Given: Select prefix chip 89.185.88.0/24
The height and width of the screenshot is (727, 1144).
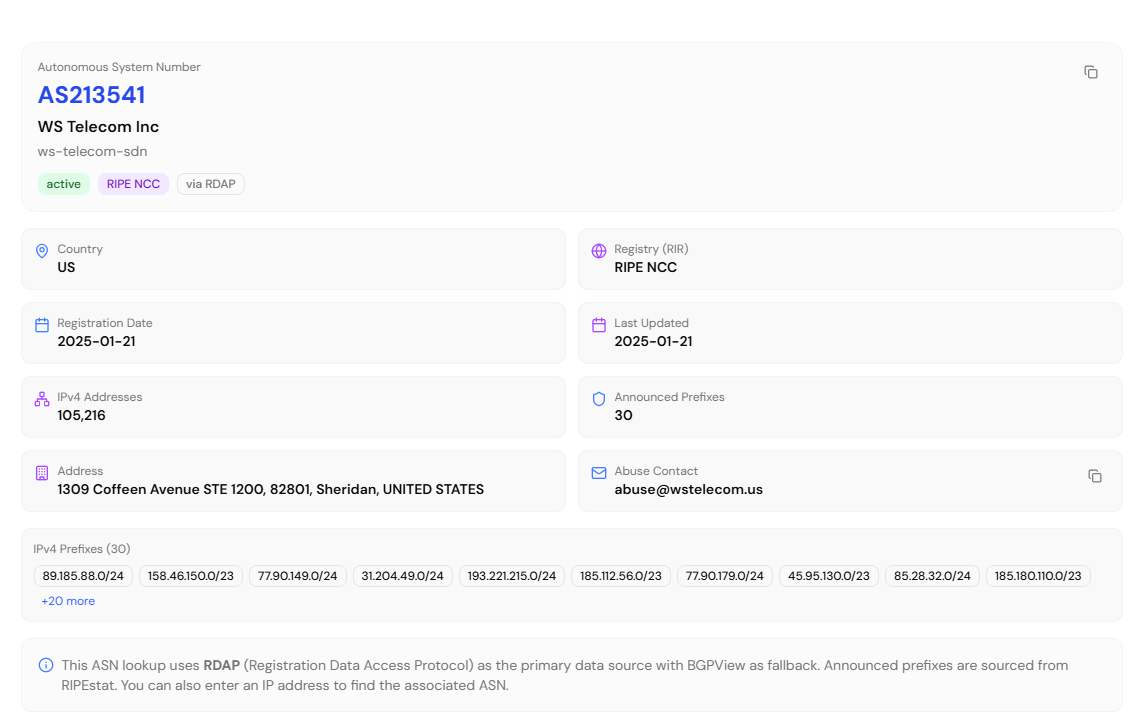Looking at the screenshot, I should (x=83, y=576).
